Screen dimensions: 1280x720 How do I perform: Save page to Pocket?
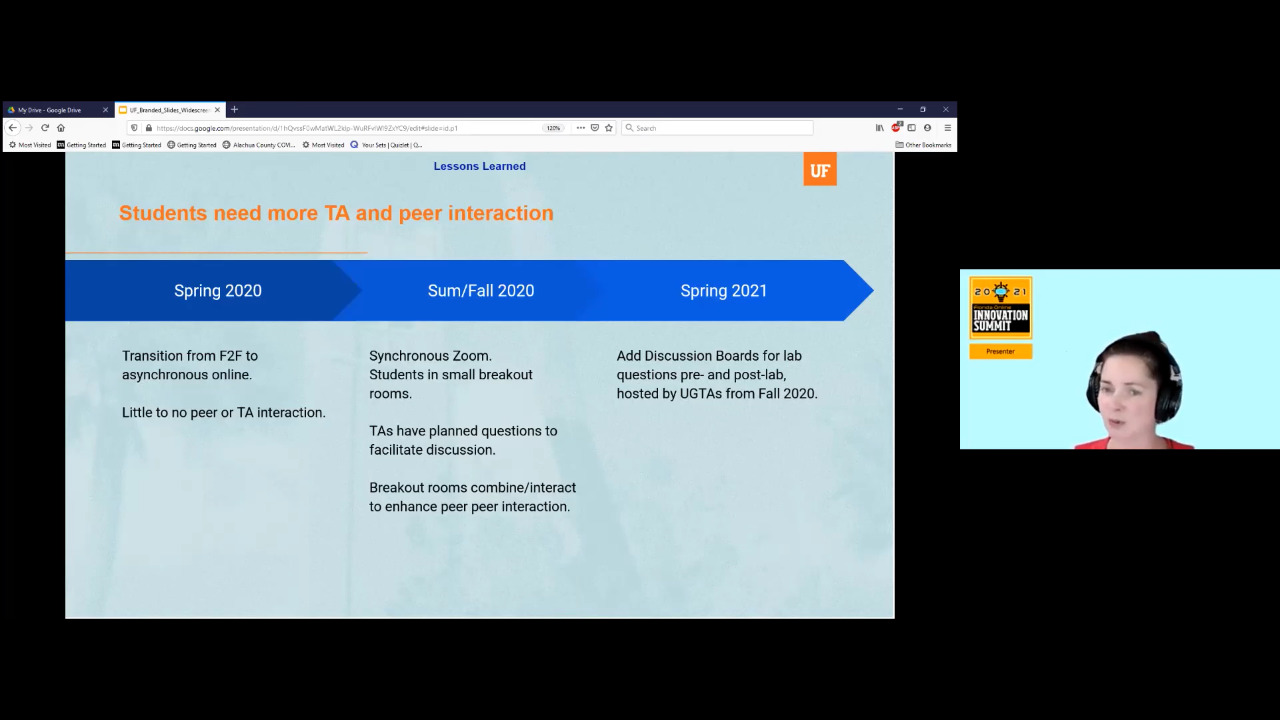594,128
